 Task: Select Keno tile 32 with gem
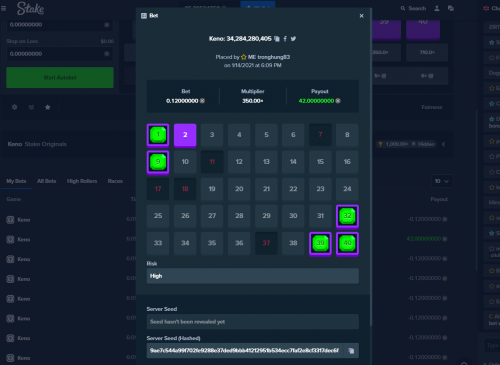pyautogui.click(x=347, y=216)
